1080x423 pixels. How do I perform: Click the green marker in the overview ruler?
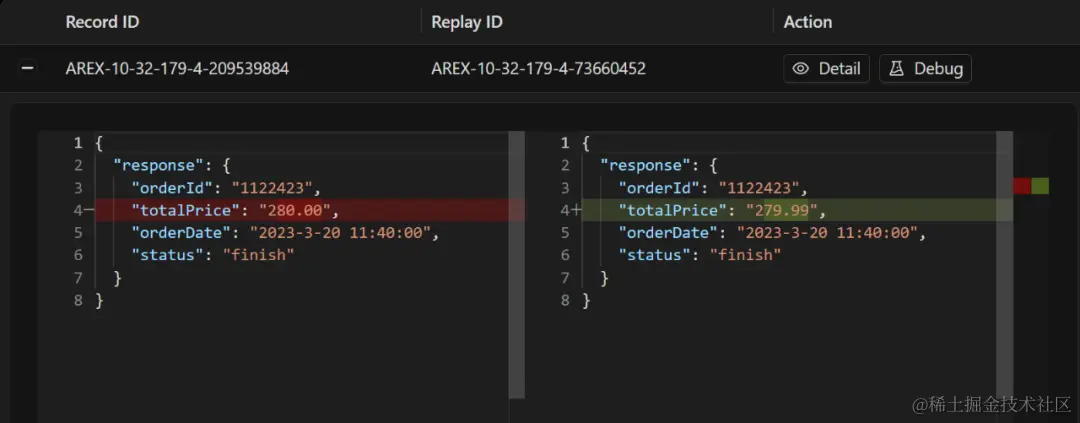(x=1040, y=186)
